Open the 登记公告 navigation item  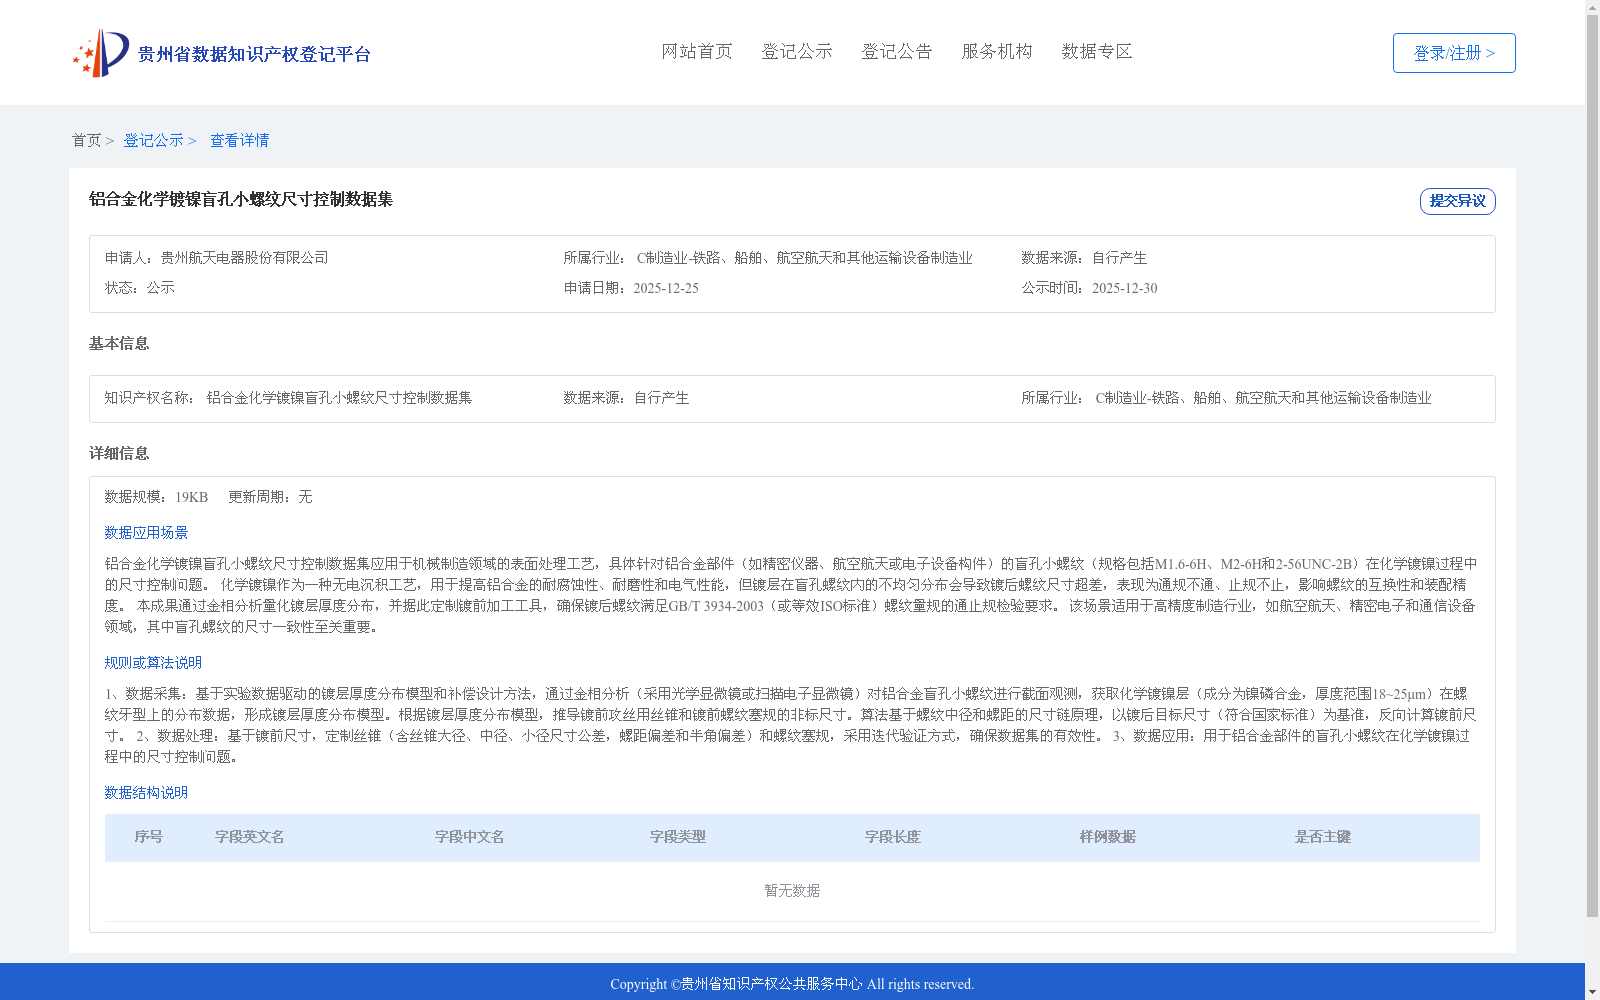tap(897, 51)
